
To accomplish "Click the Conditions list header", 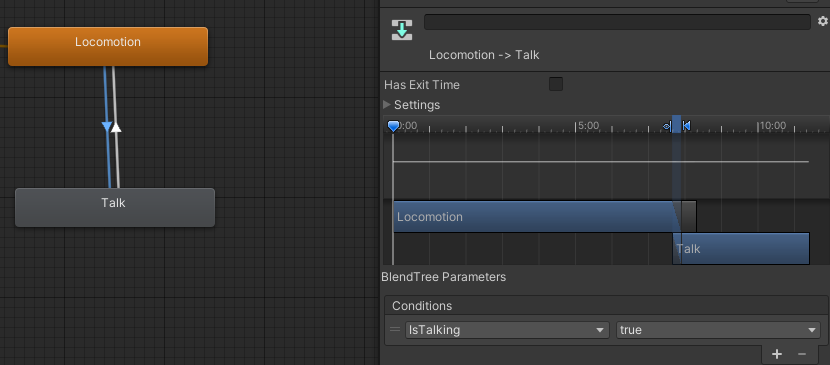I will pos(607,306).
